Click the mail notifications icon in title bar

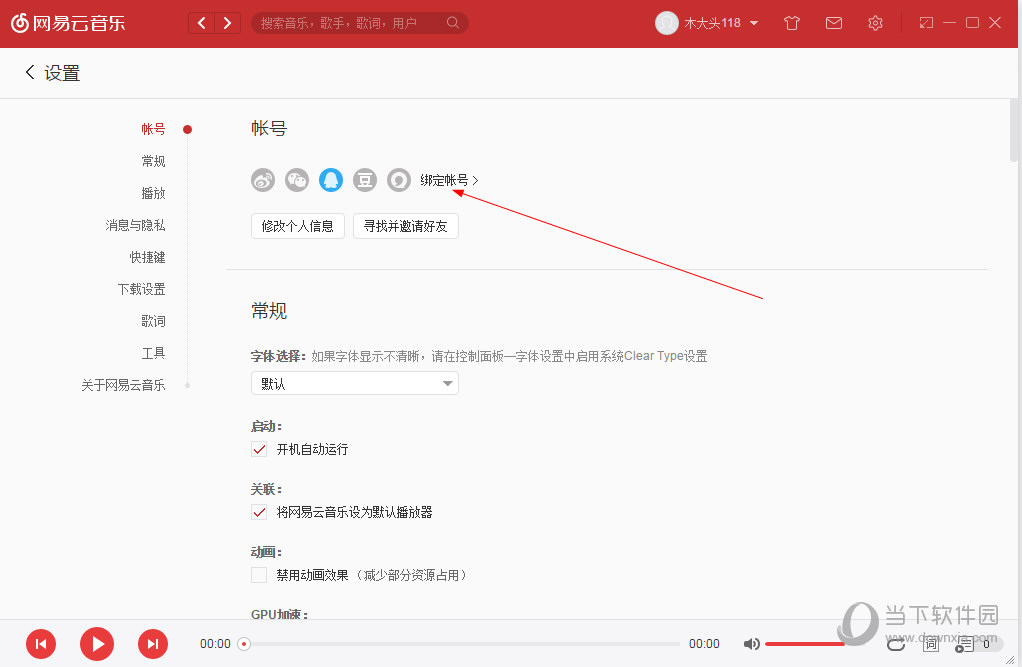[833, 22]
